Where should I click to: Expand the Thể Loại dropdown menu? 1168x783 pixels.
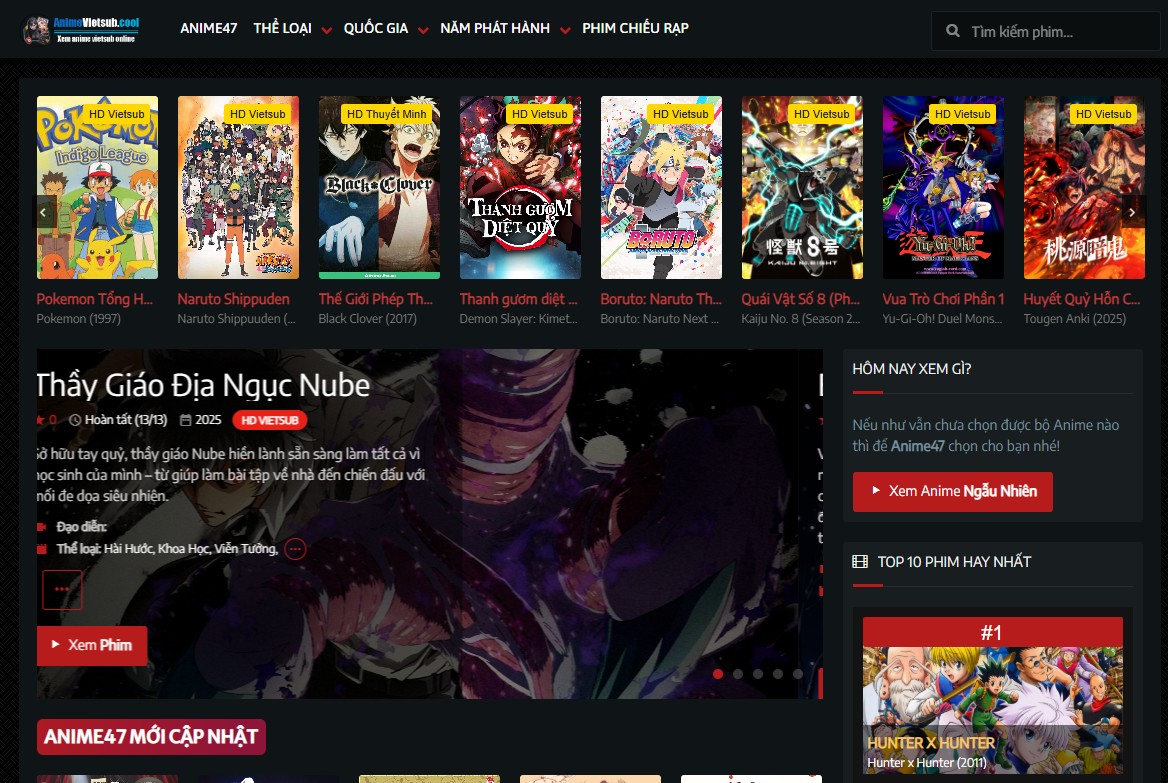(292, 28)
